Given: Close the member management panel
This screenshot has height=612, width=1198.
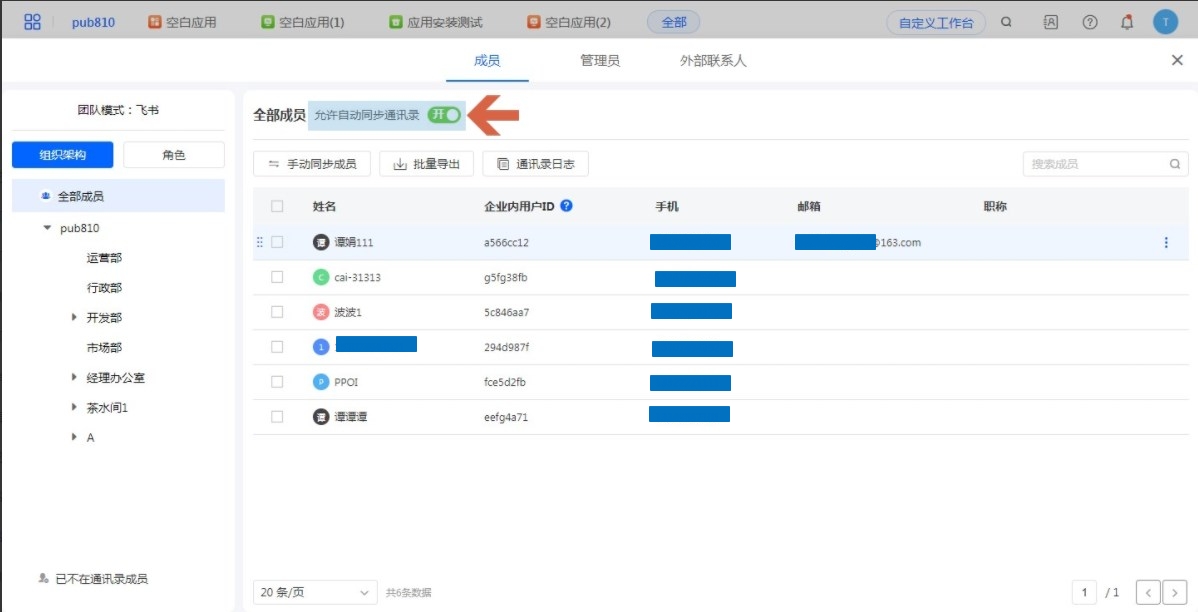Looking at the screenshot, I should [1177, 61].
